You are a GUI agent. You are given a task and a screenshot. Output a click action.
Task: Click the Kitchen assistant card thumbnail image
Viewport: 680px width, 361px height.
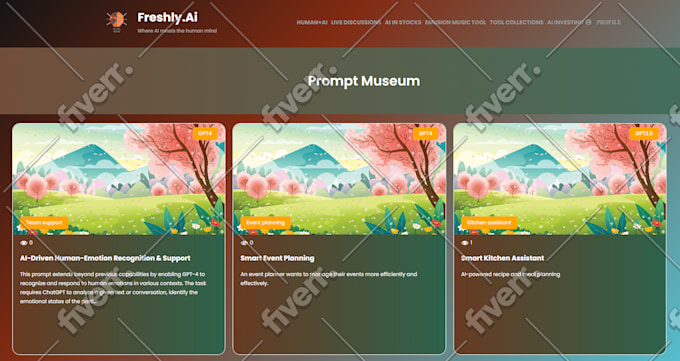coord(559,179)
